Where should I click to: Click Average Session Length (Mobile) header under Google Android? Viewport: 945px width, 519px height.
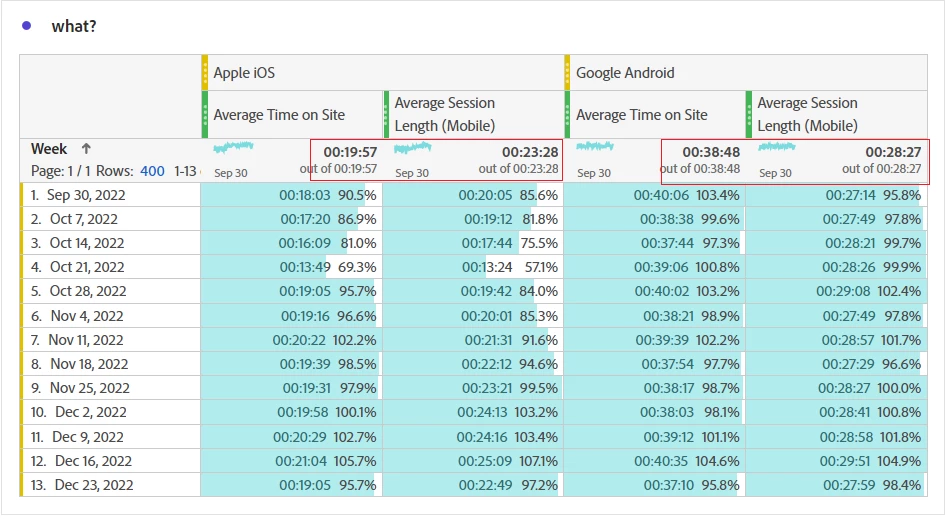[837, 115]
